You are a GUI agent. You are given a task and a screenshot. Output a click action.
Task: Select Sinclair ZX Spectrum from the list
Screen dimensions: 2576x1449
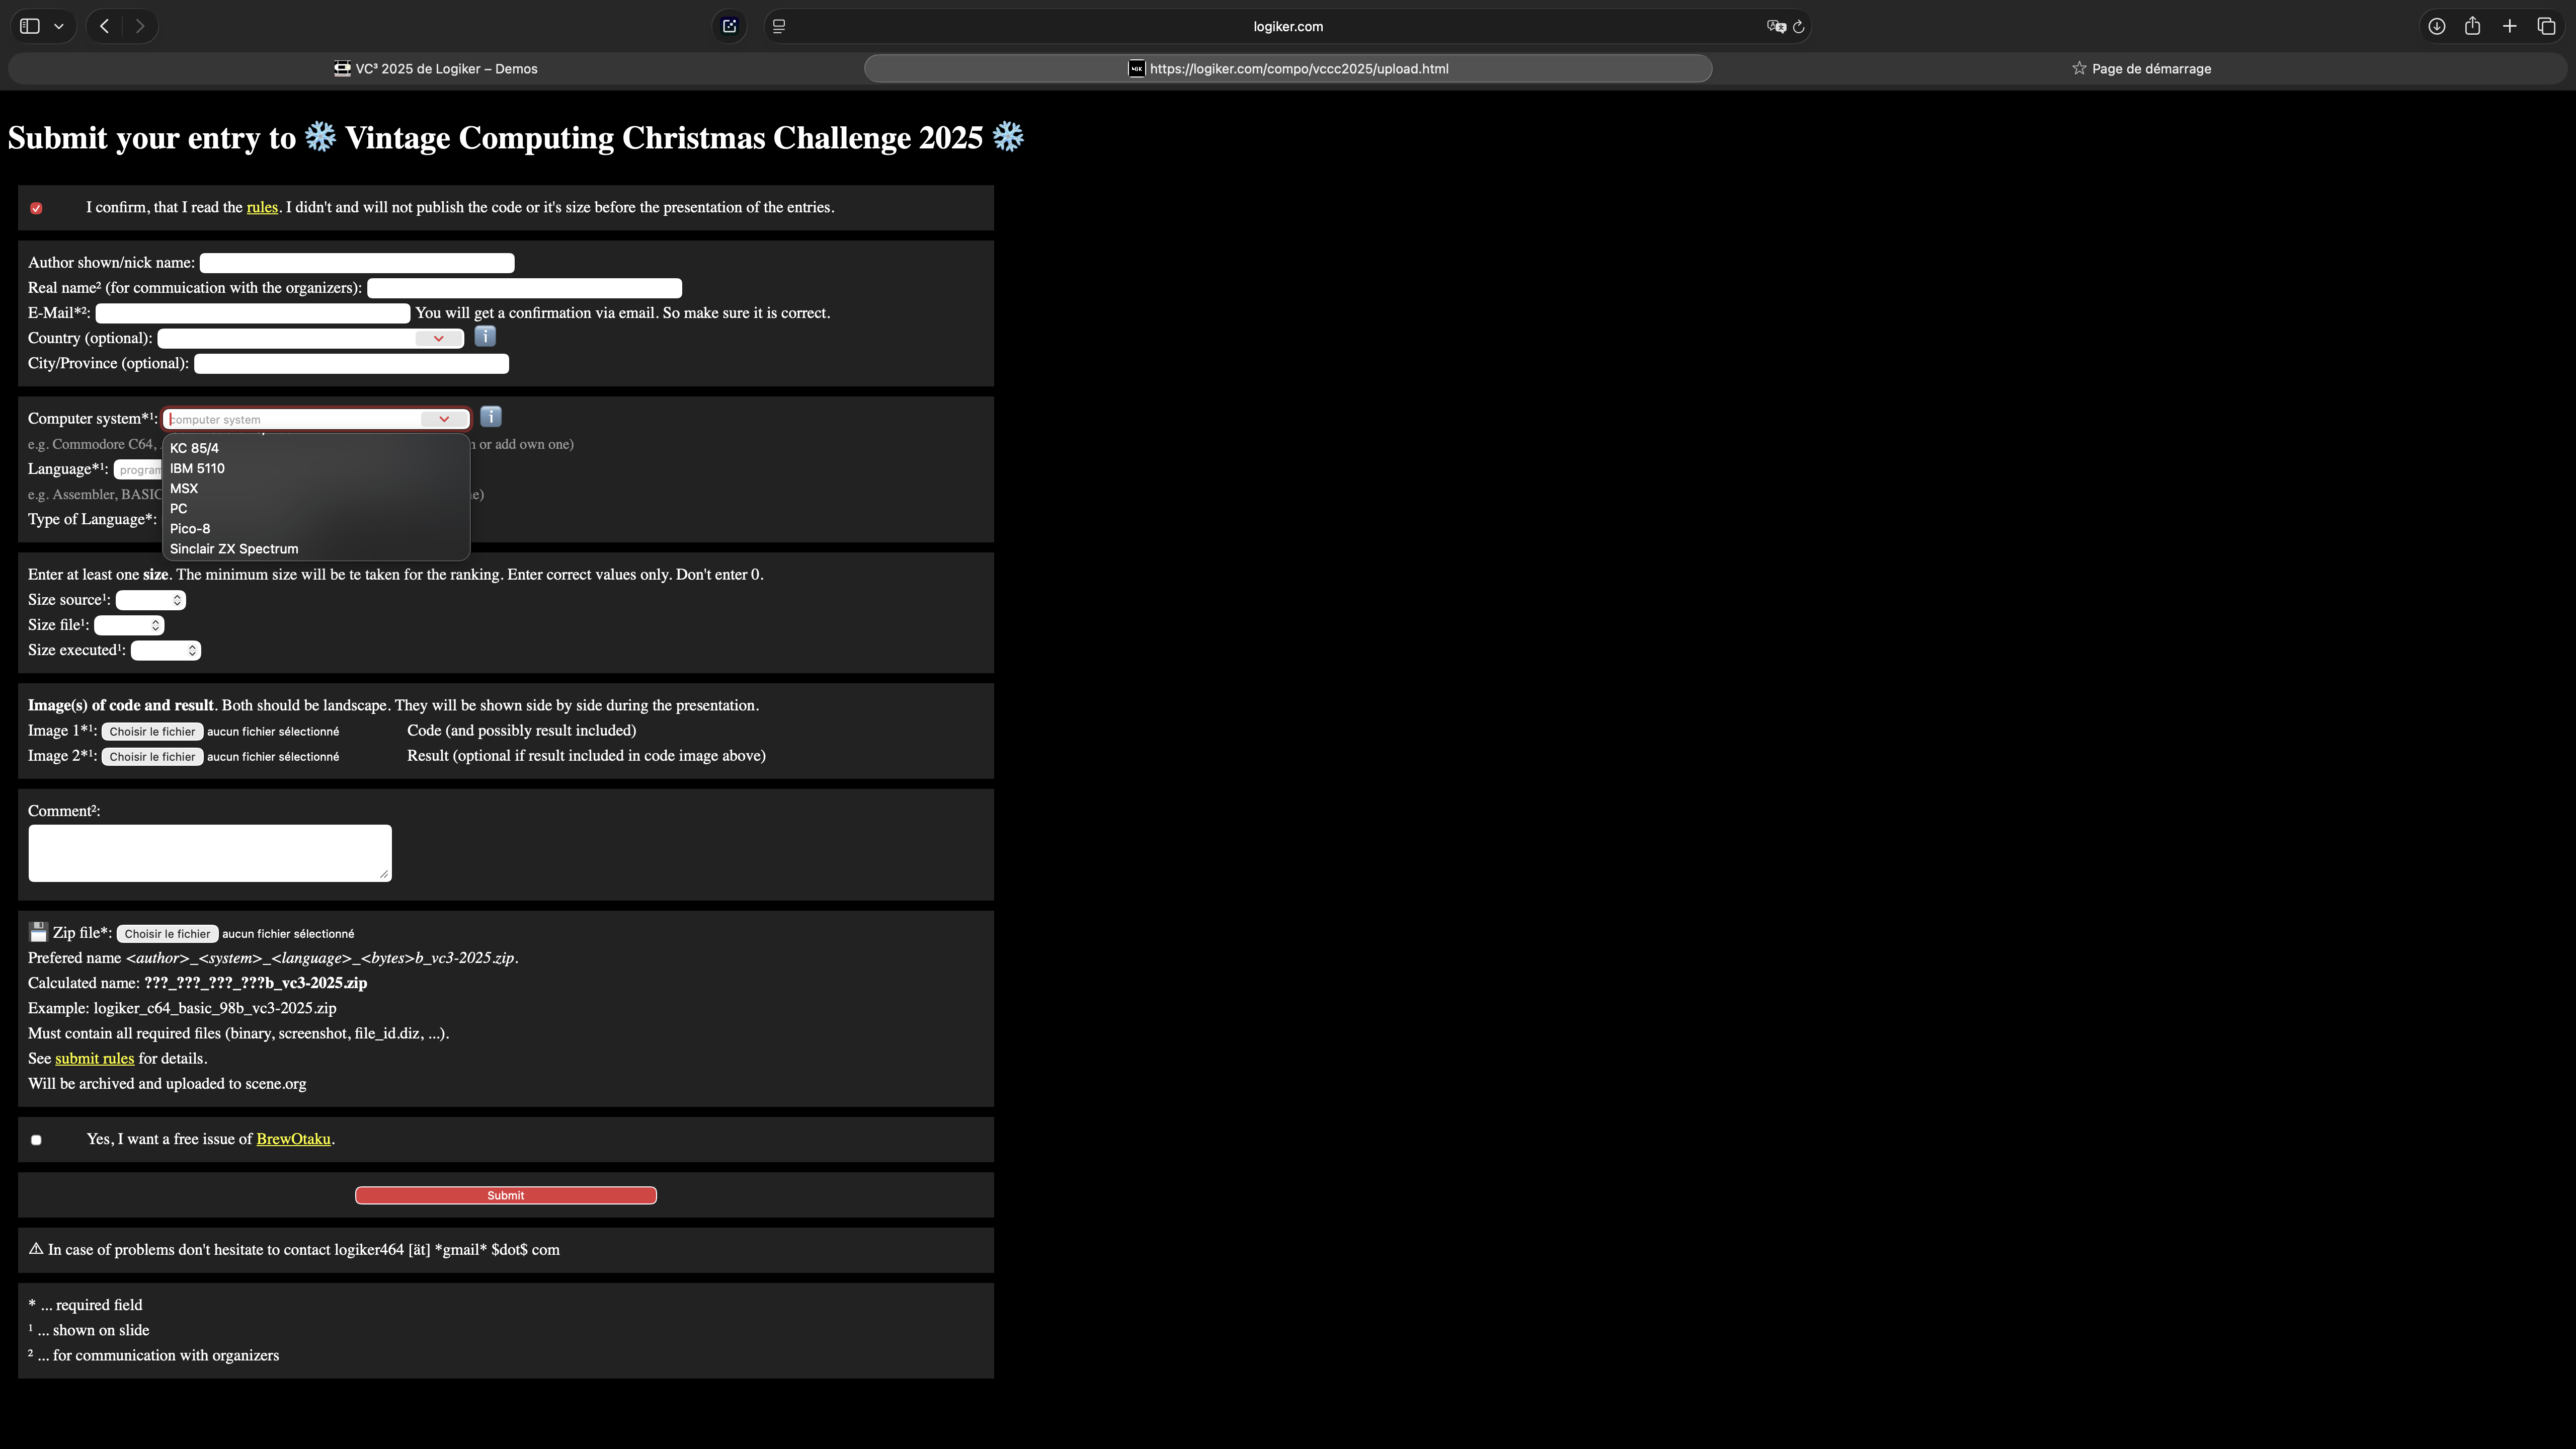tap(234, 549)
